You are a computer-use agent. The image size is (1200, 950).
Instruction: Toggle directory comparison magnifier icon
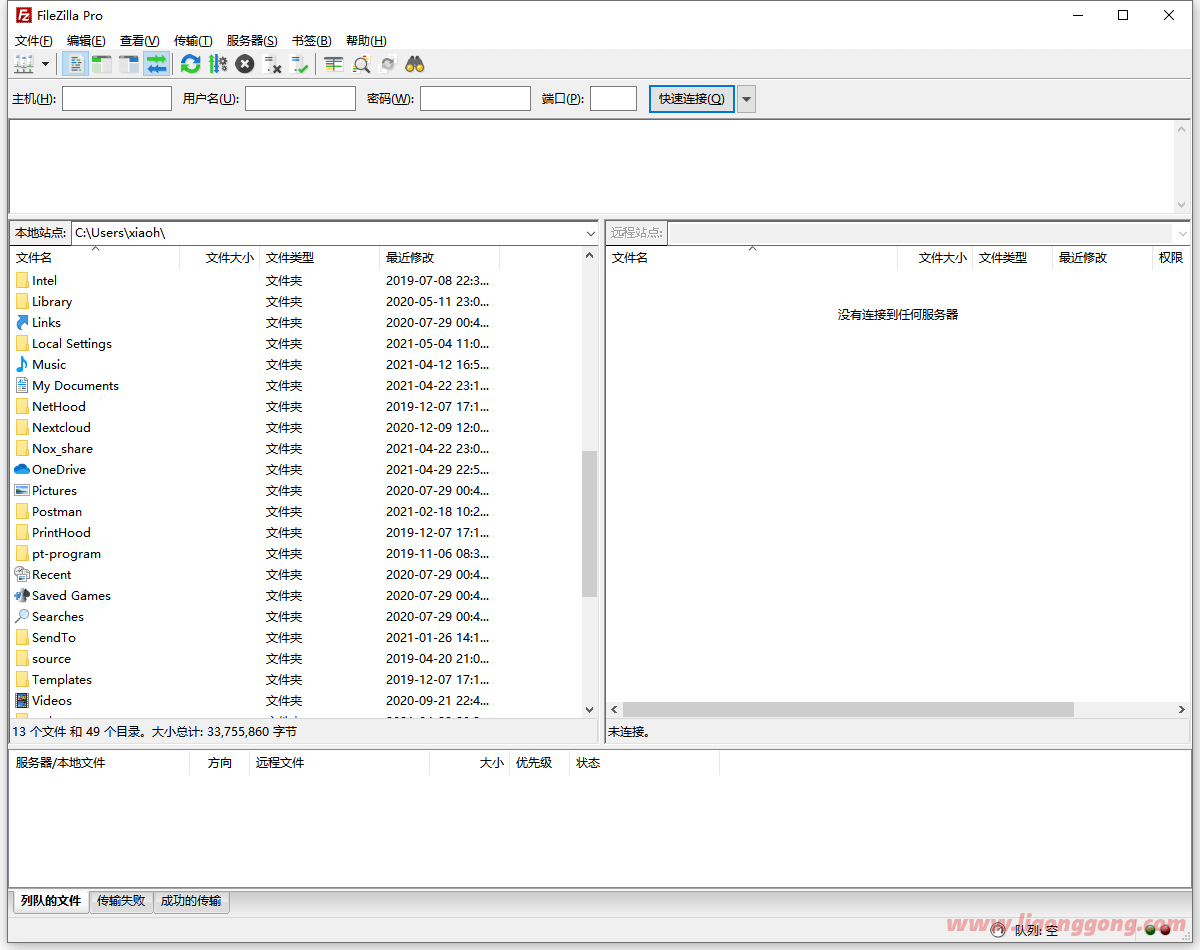tap(361, 64)
